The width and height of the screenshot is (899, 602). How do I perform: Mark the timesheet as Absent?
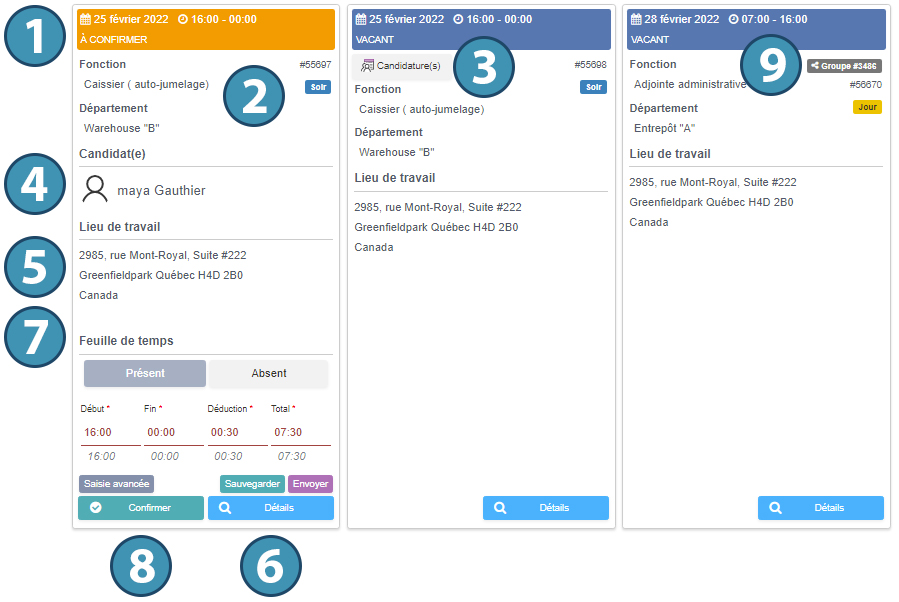pyautogui.click(x=268, y=373)
